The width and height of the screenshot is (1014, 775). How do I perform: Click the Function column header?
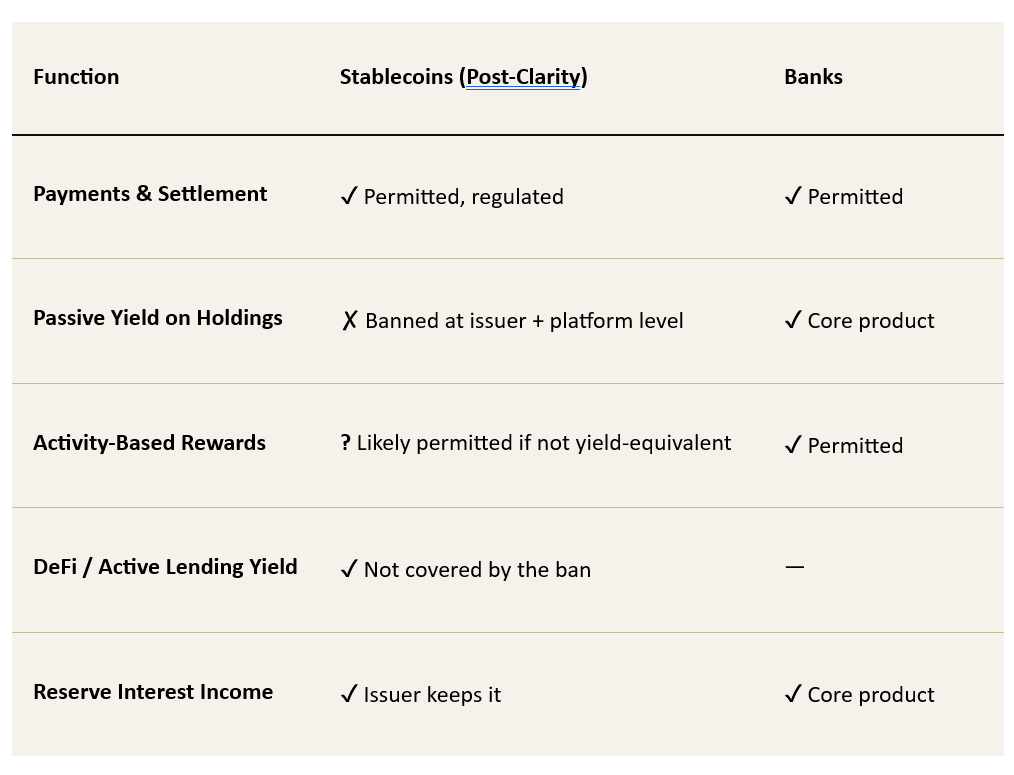point(76,77)
